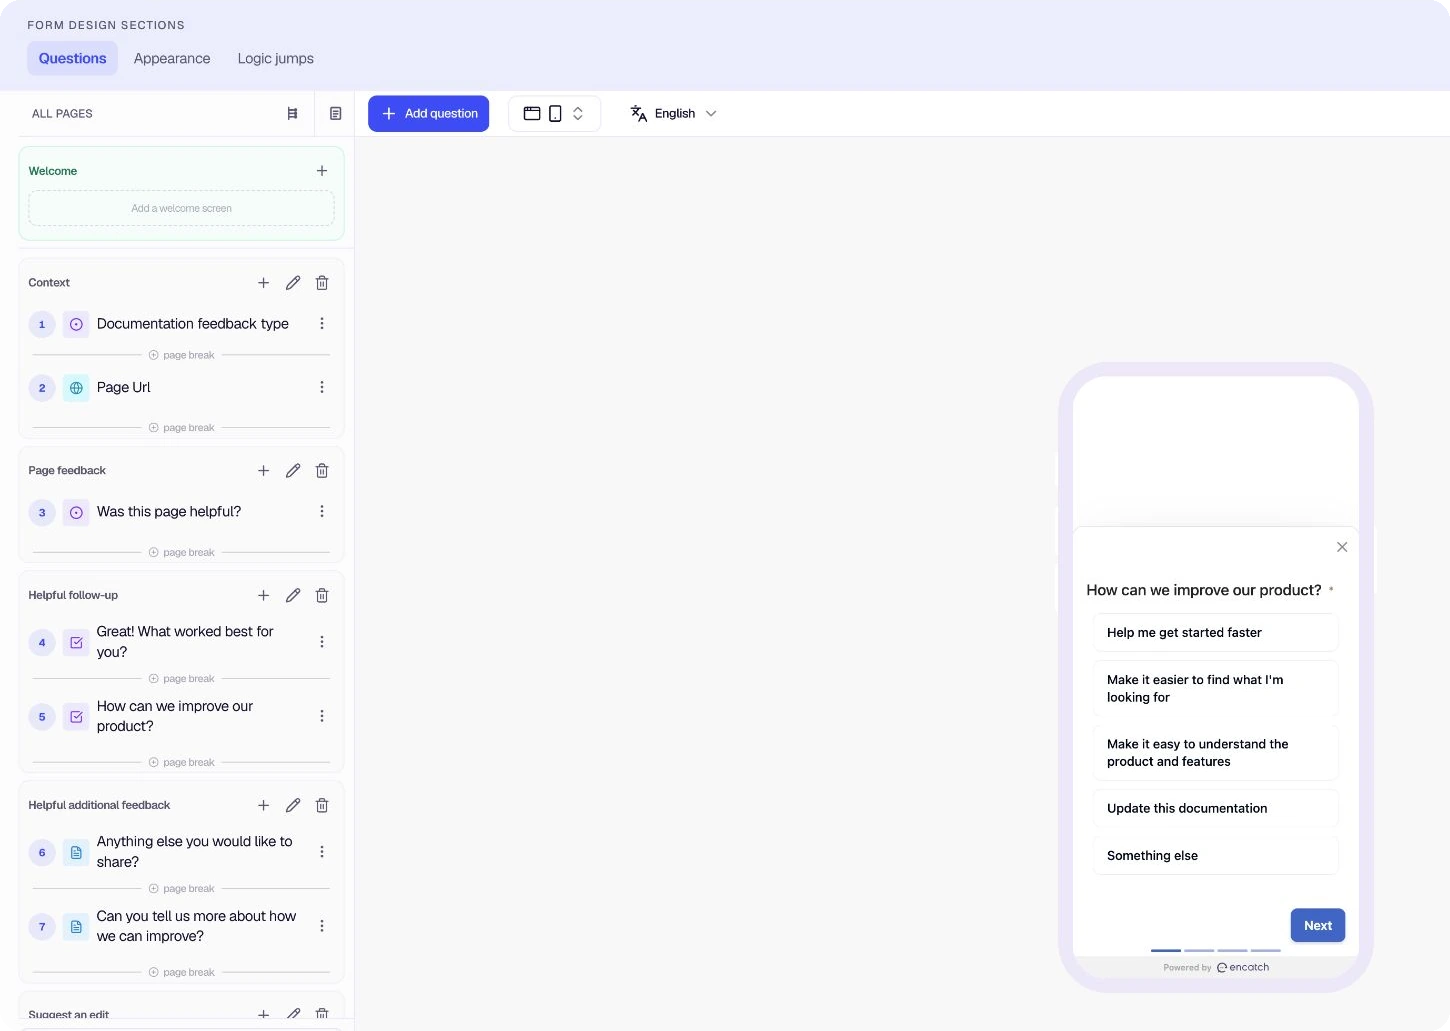
Task: Open the Logic jumps tab
Action: click(x=276, y=59)
